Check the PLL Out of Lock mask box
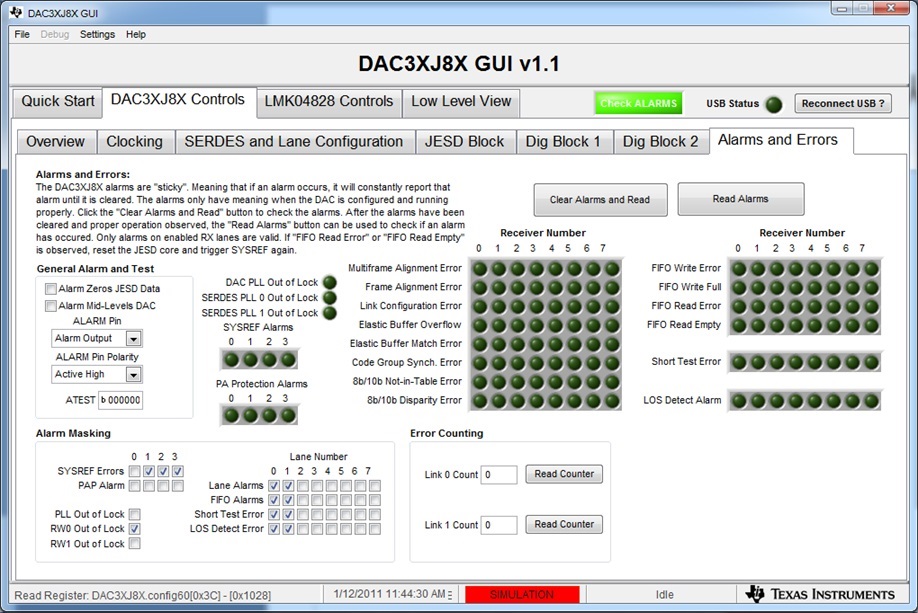 (135, 514)
